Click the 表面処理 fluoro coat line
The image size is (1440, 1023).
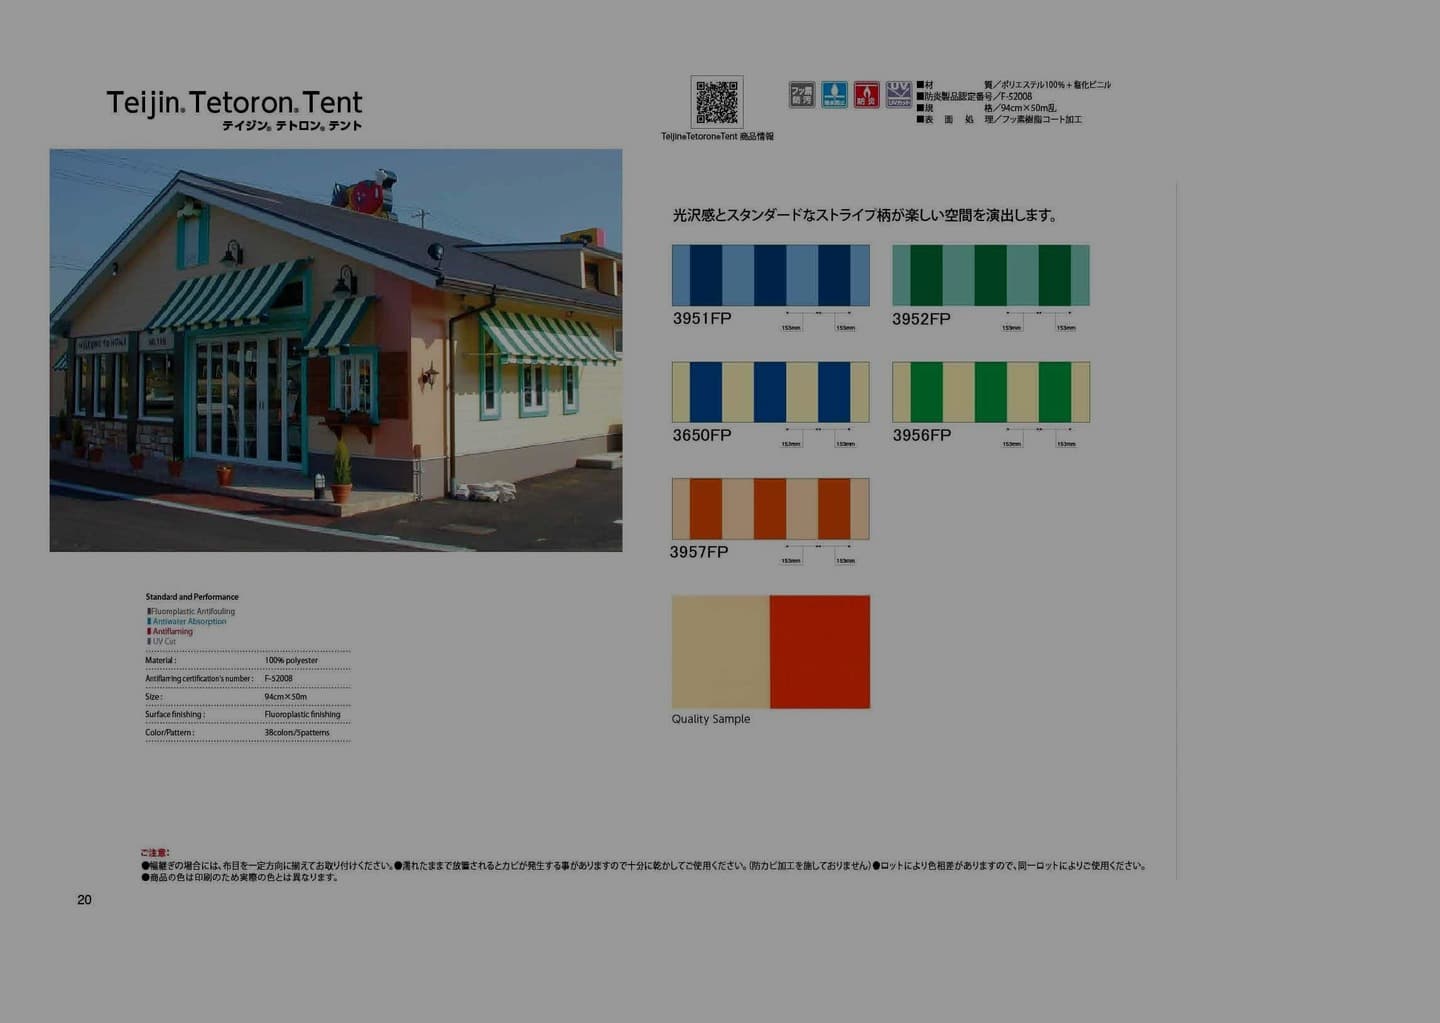(999, 119)
